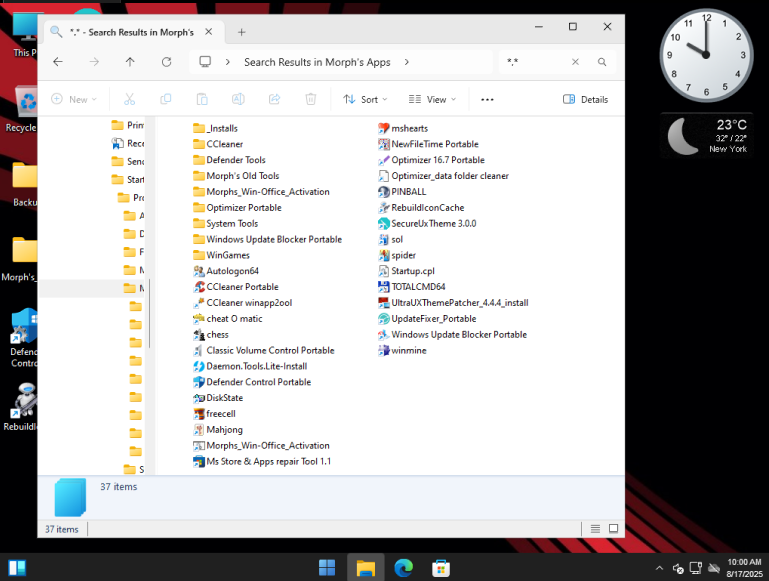Clear the search box text

pyautogui.click(x=575, y=62)
